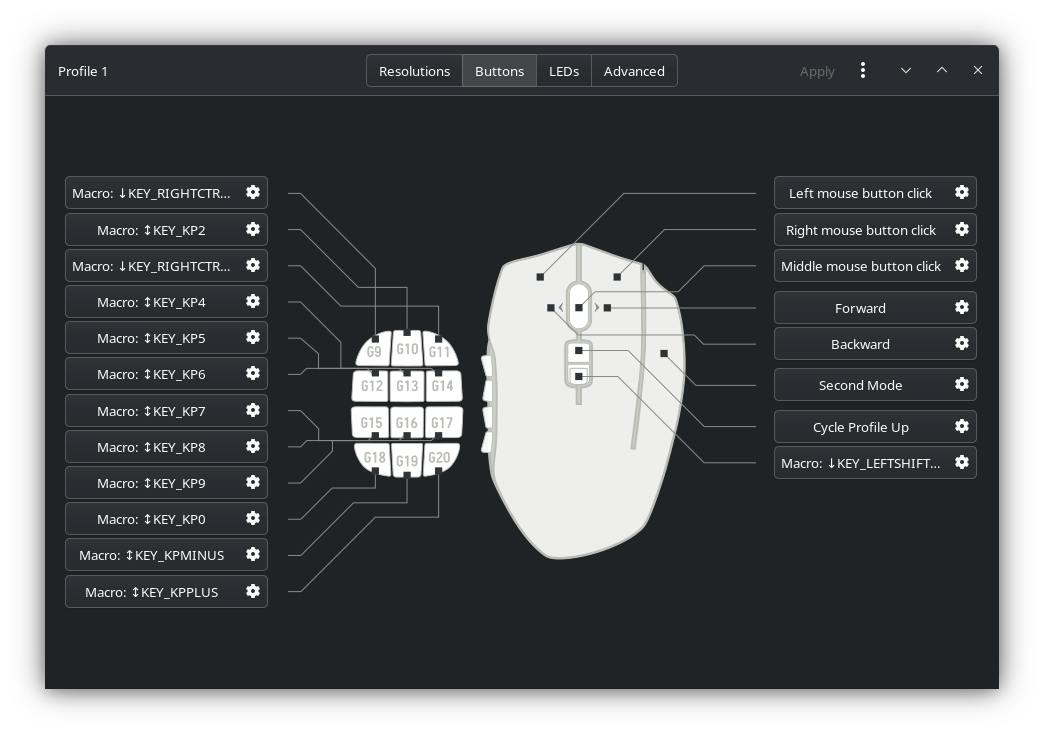This screenshot has width=1044, height=734.
Task: Open gear for Cycle Profile Up
Action: click(x=961, y=427)
